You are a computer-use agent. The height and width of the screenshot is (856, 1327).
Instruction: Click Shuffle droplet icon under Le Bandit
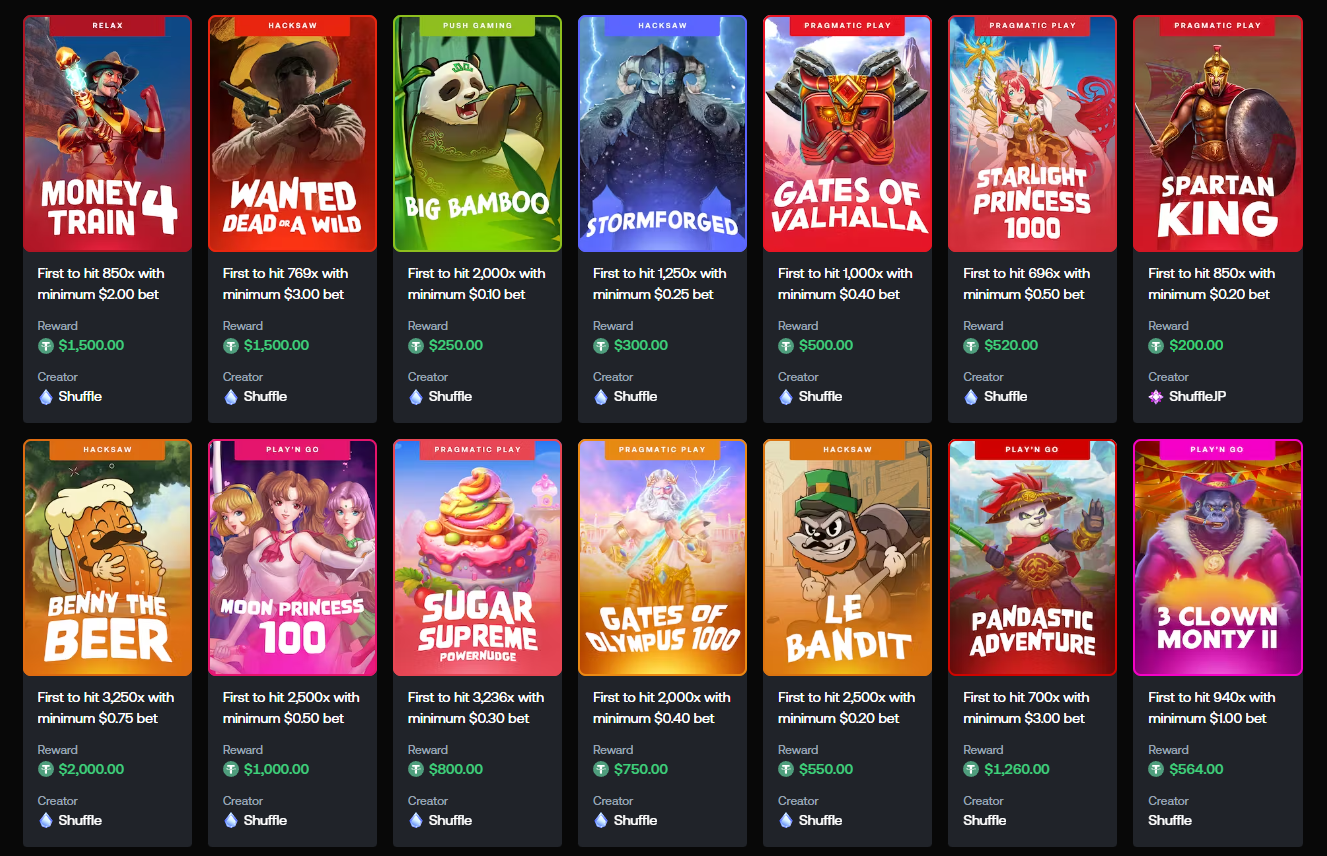(x=785, y=821)
